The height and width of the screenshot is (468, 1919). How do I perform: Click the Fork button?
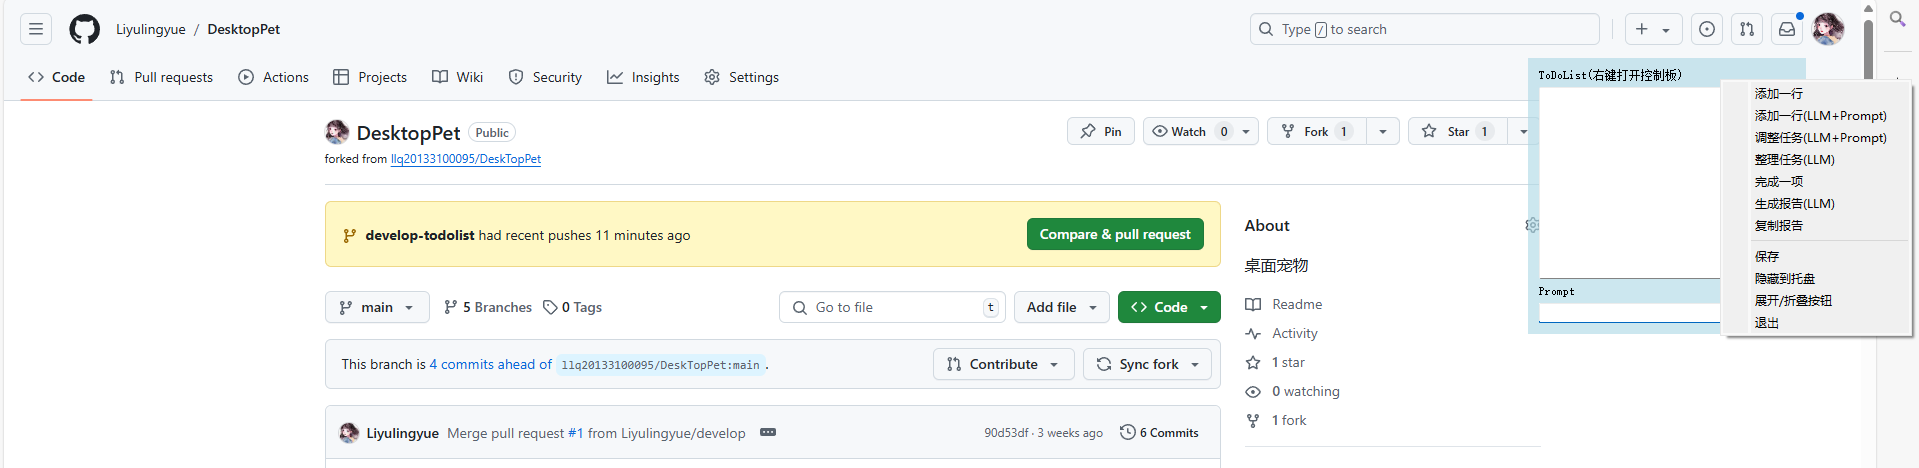pyautogui.click(x=1316, y=131)
